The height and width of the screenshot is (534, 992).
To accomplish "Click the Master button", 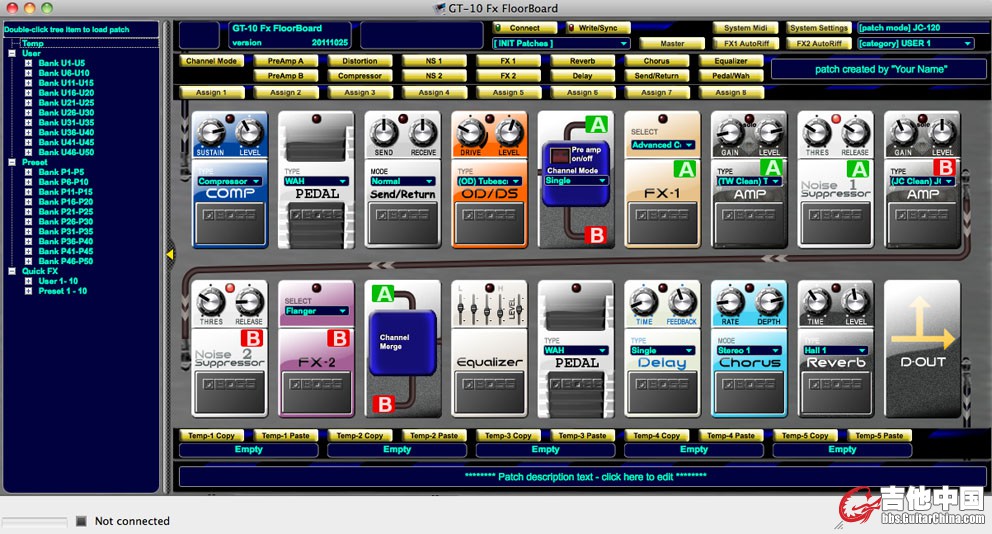I will [672, 44].
